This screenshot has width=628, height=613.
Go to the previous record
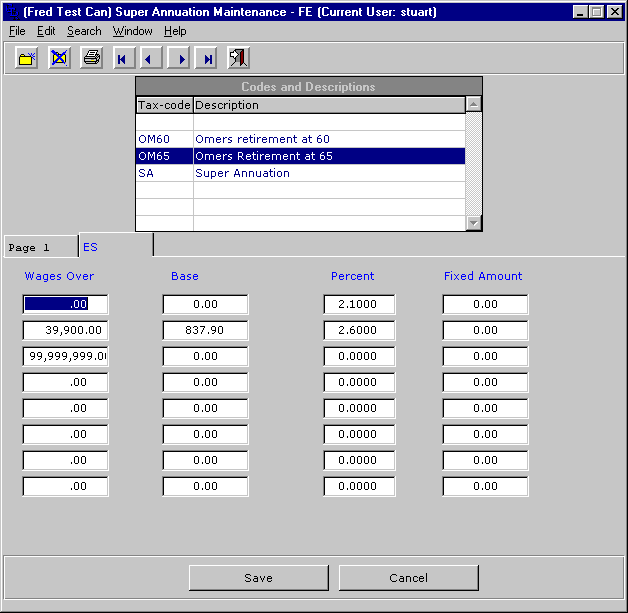150,59
